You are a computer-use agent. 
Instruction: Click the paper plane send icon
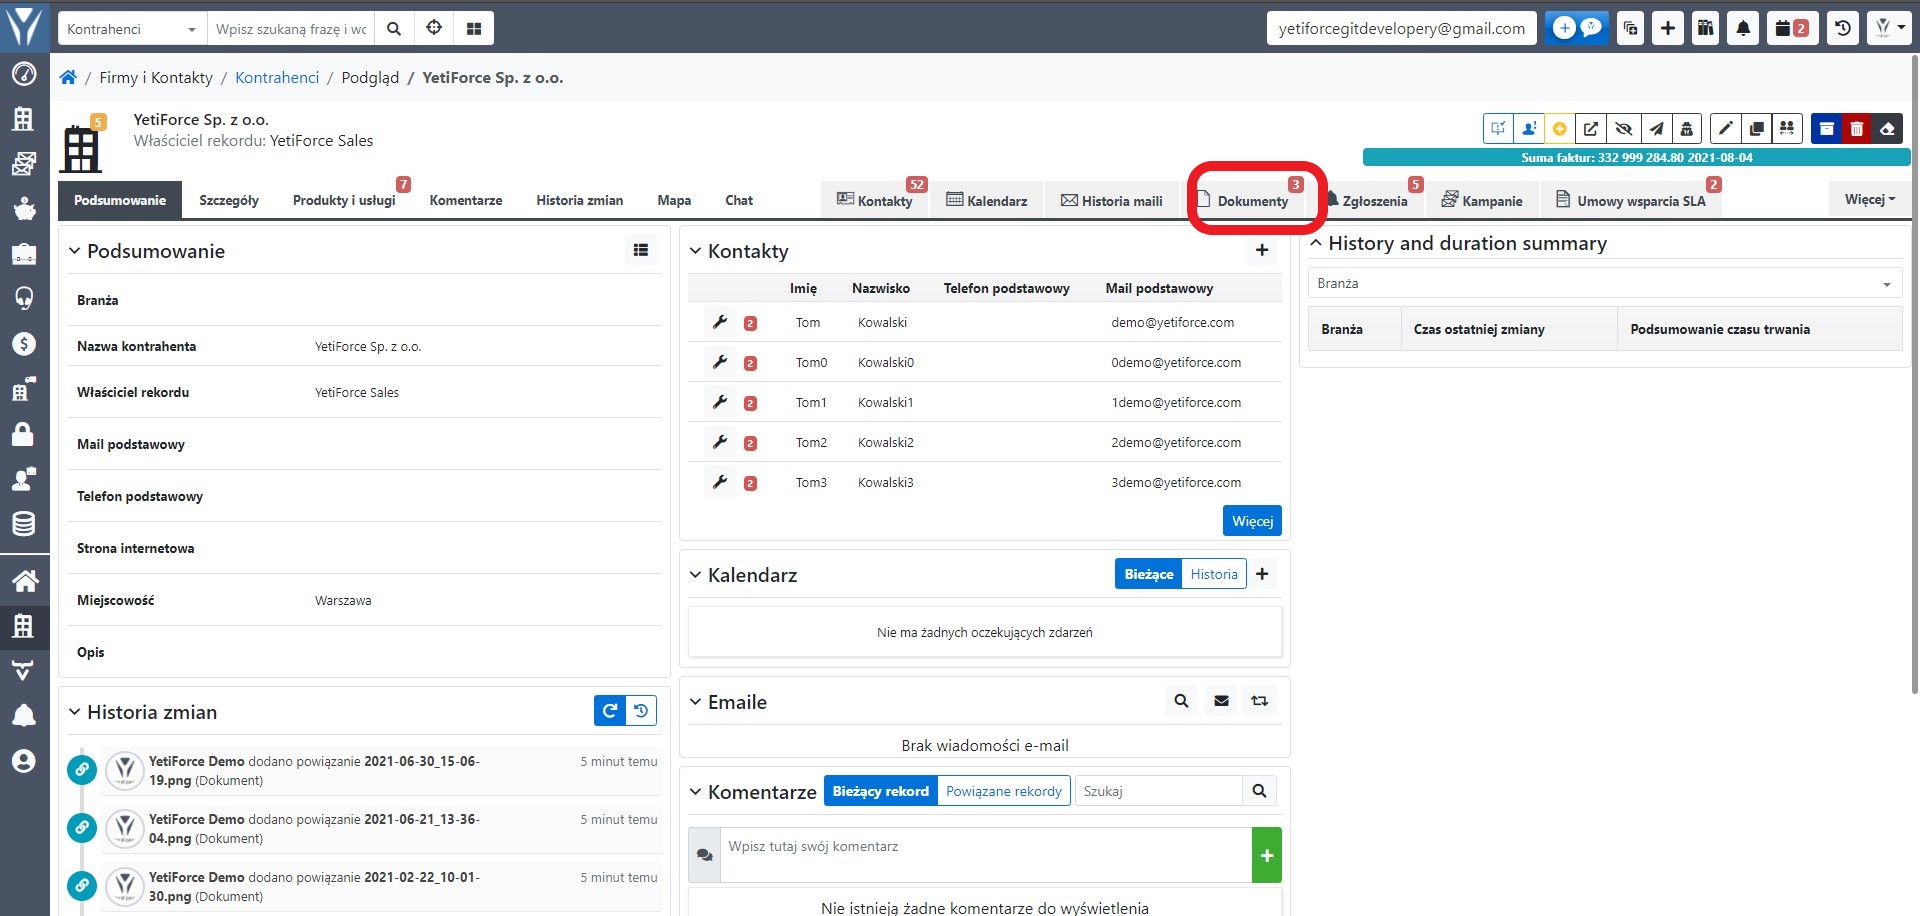click(1656, 129)
